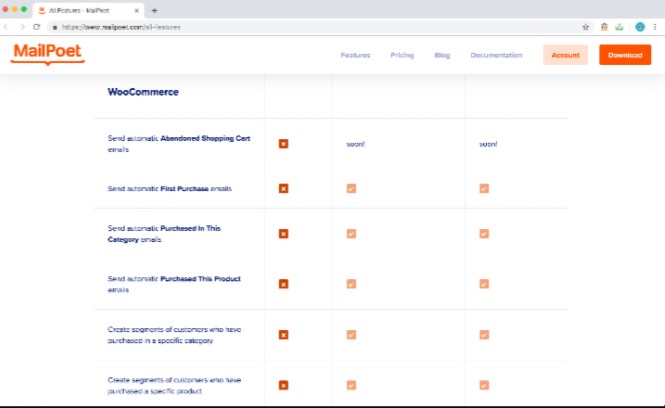Click red X for purchased in specific category segments
Screen dimensions: 665x408
(283, 335)
